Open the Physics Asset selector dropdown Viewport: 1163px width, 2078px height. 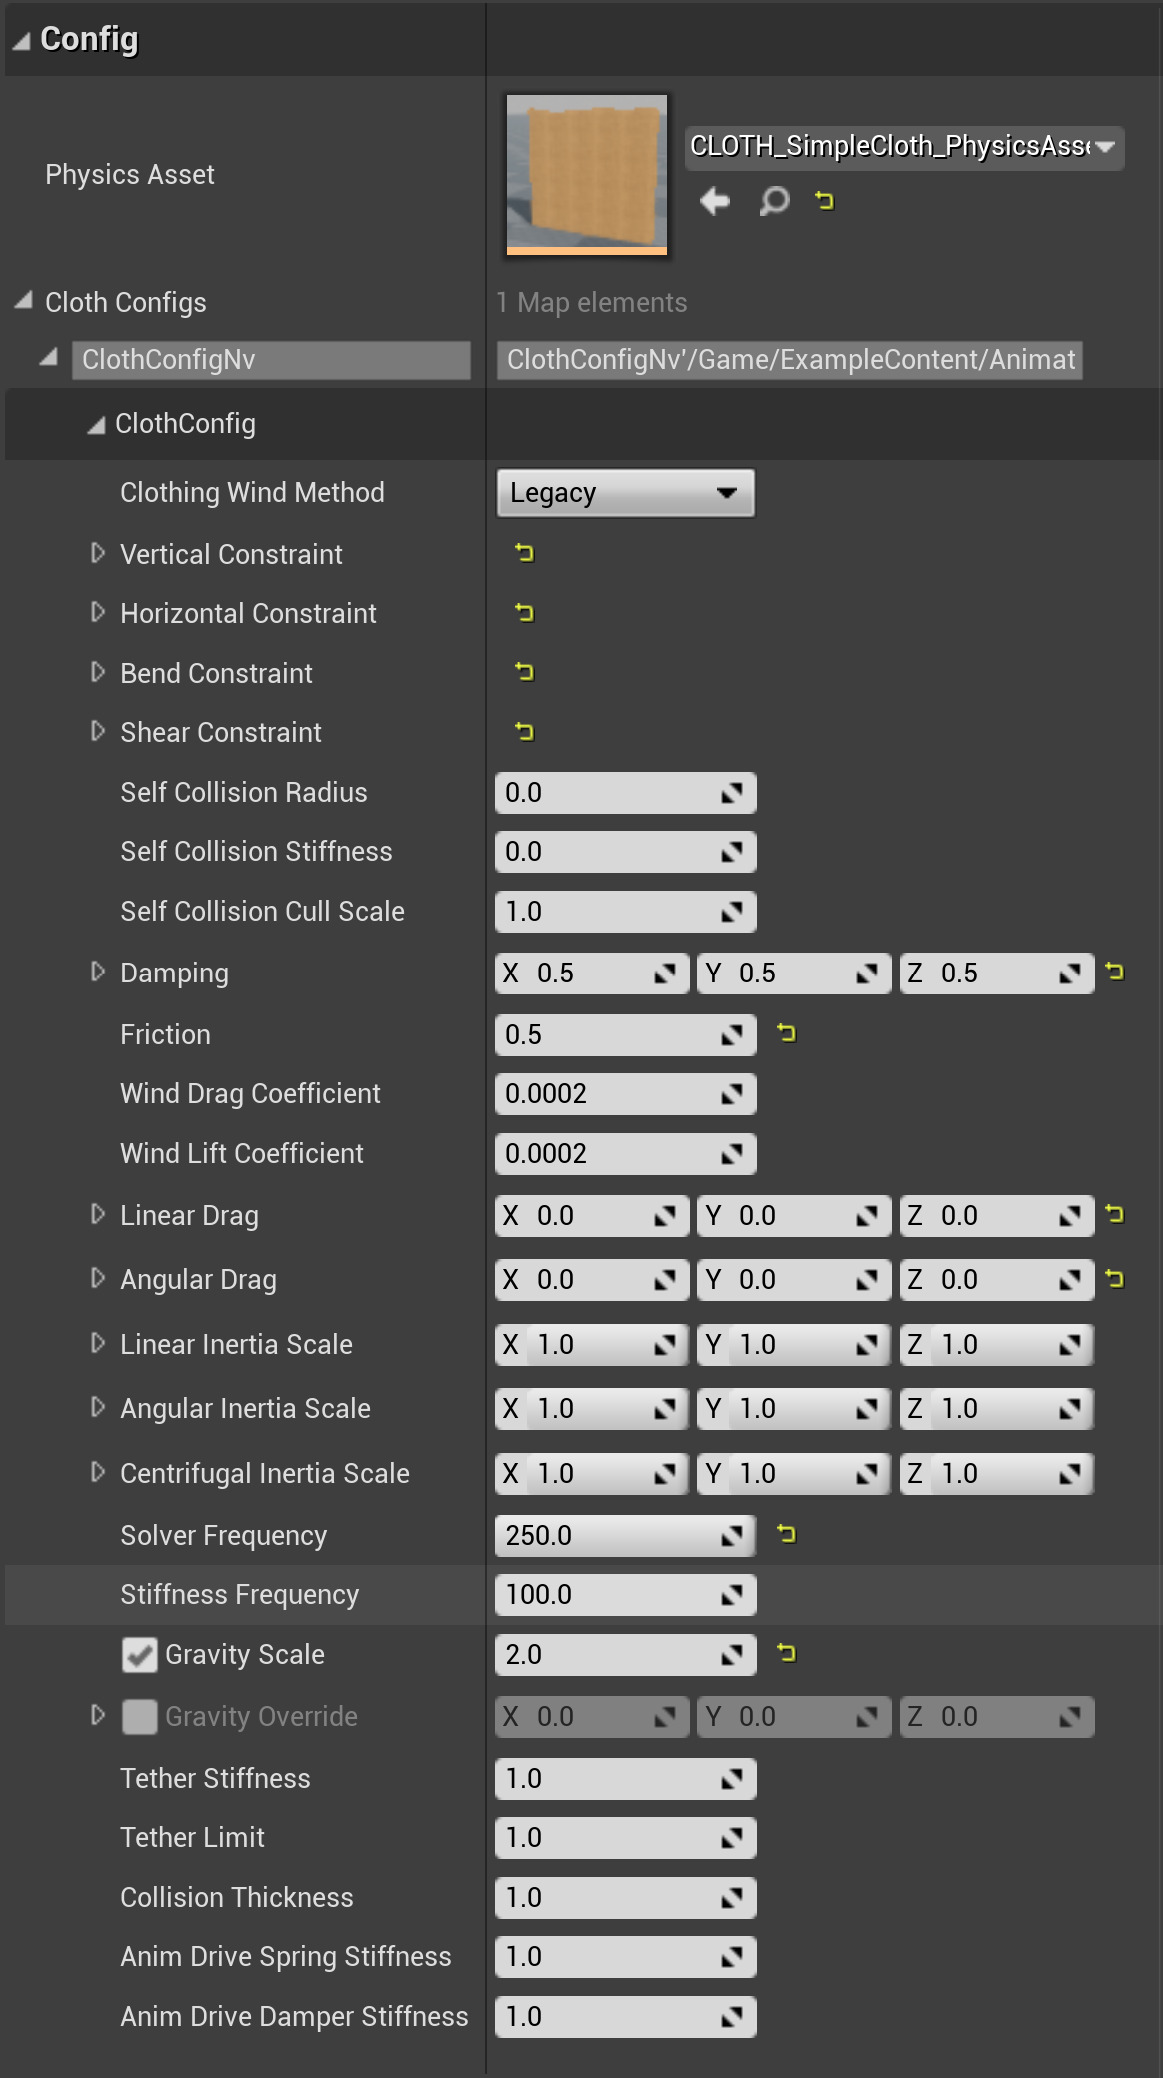904,147
